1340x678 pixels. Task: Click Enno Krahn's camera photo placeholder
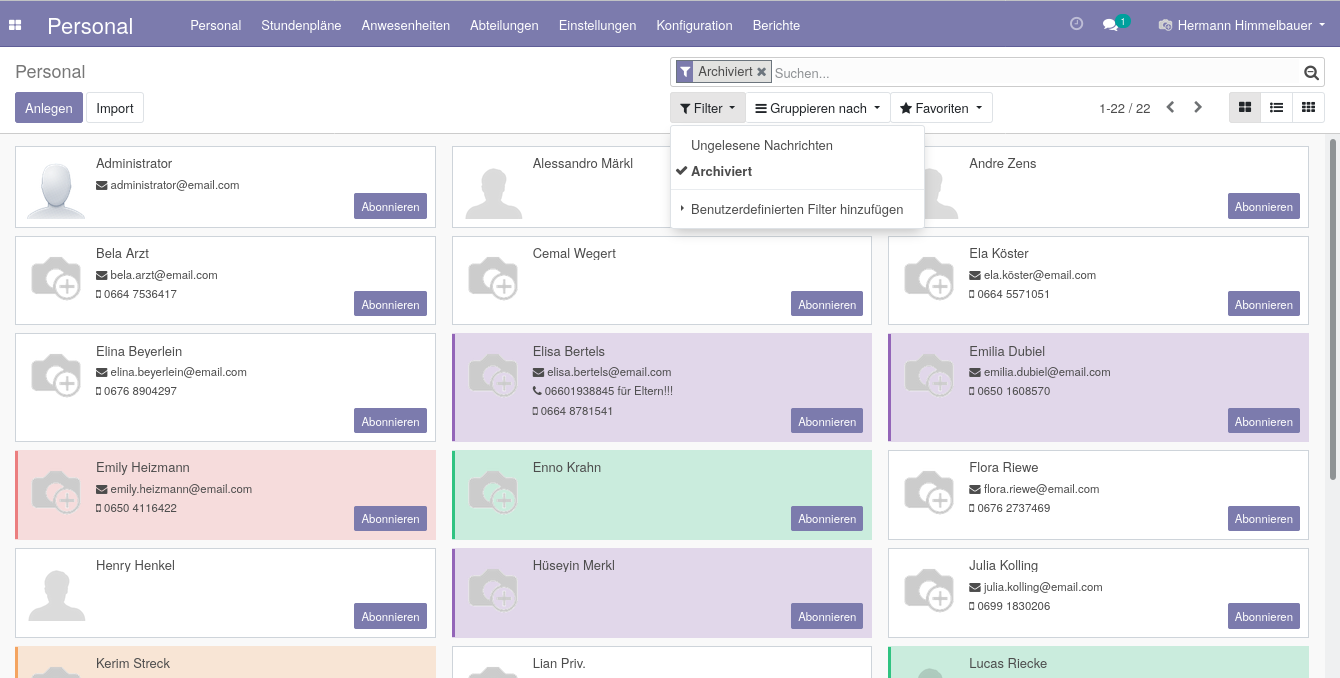pos(493,491)
